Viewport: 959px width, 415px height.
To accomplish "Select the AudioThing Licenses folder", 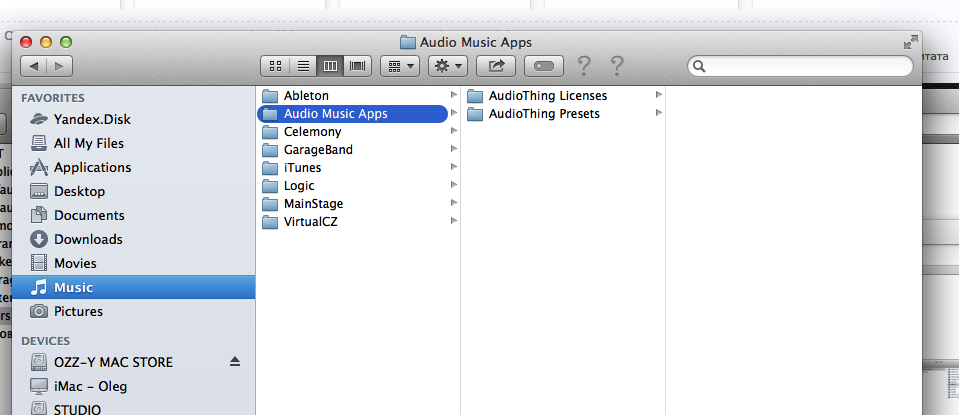I will click(558, 95).
